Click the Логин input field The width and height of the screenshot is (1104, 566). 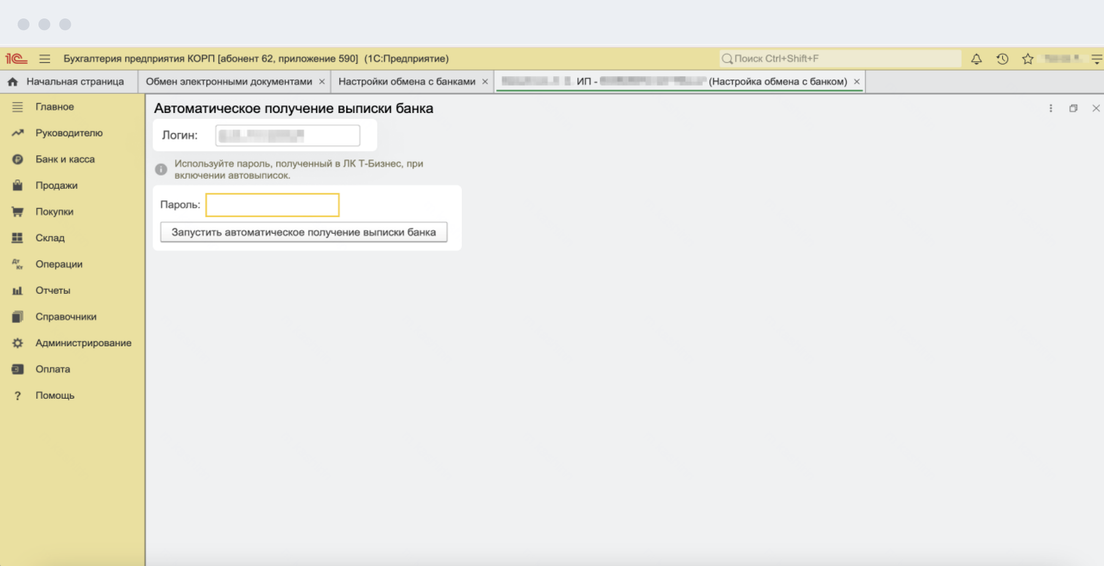point(287,135)
